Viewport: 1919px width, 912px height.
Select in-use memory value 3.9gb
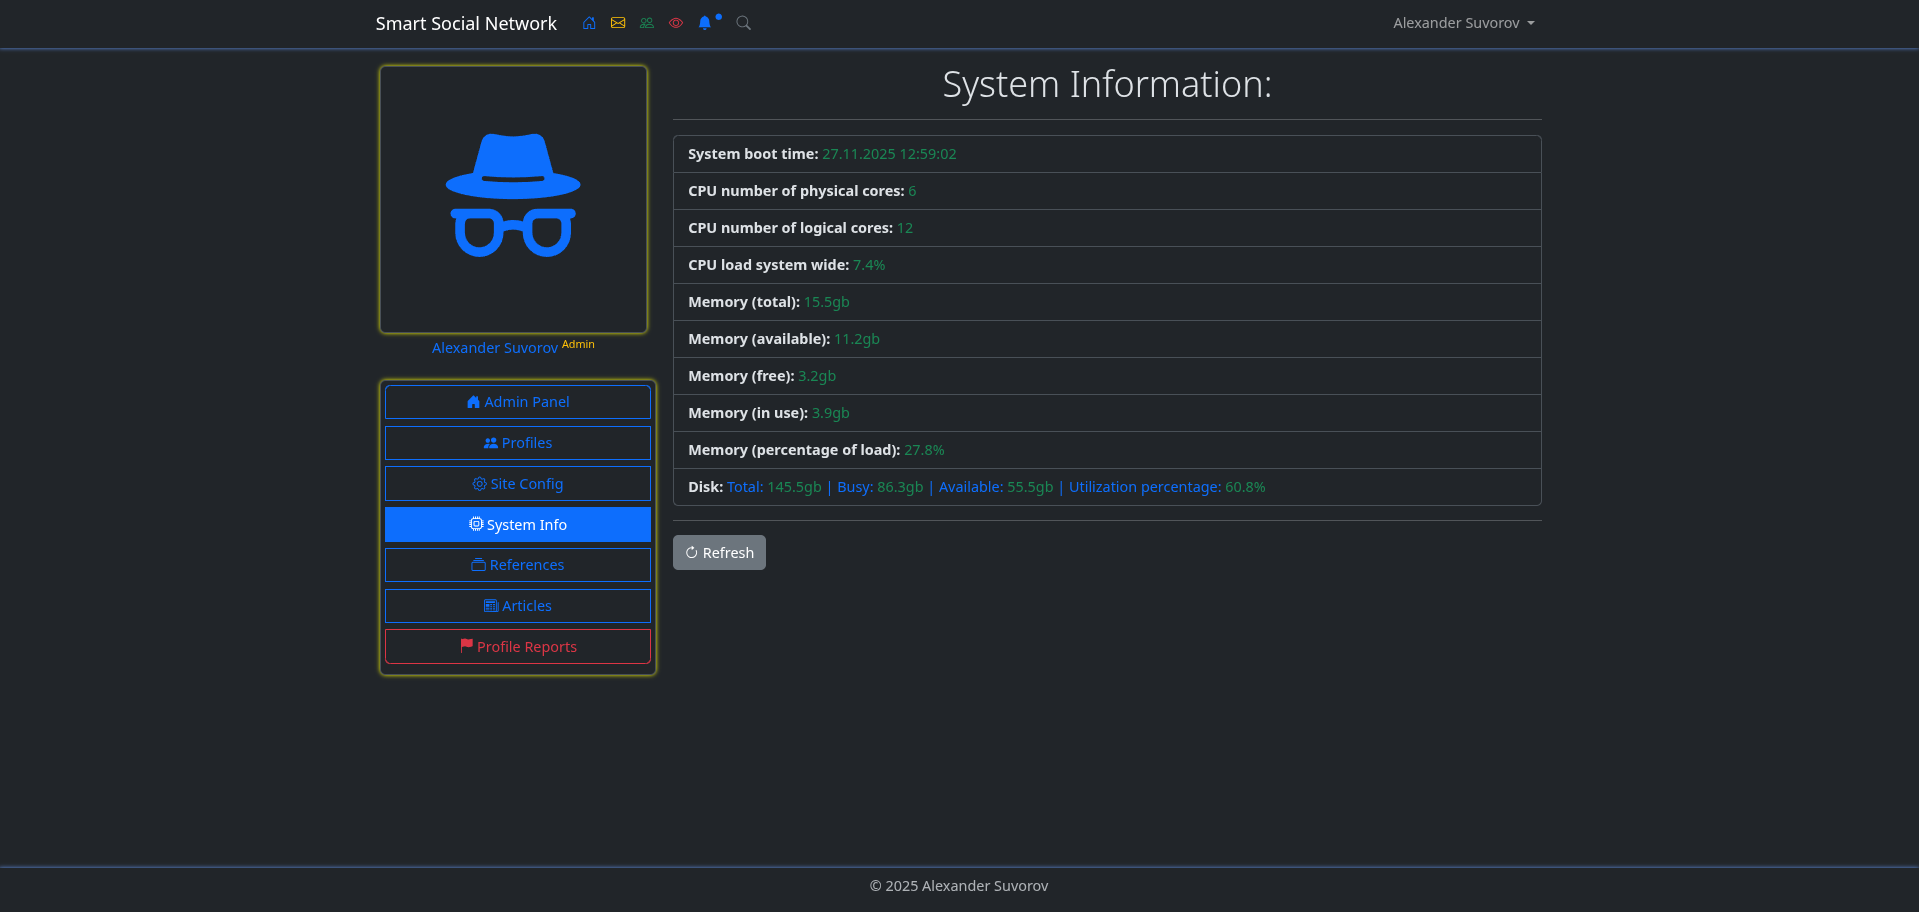click(x=831, y=413)
